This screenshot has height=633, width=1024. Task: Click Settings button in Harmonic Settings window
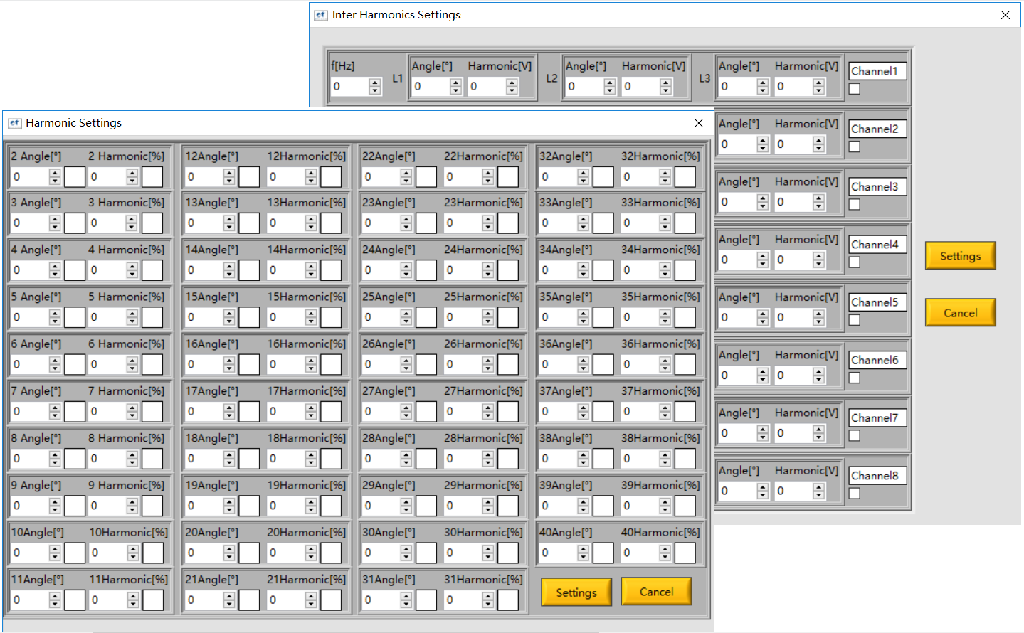(x=576, y=592)
